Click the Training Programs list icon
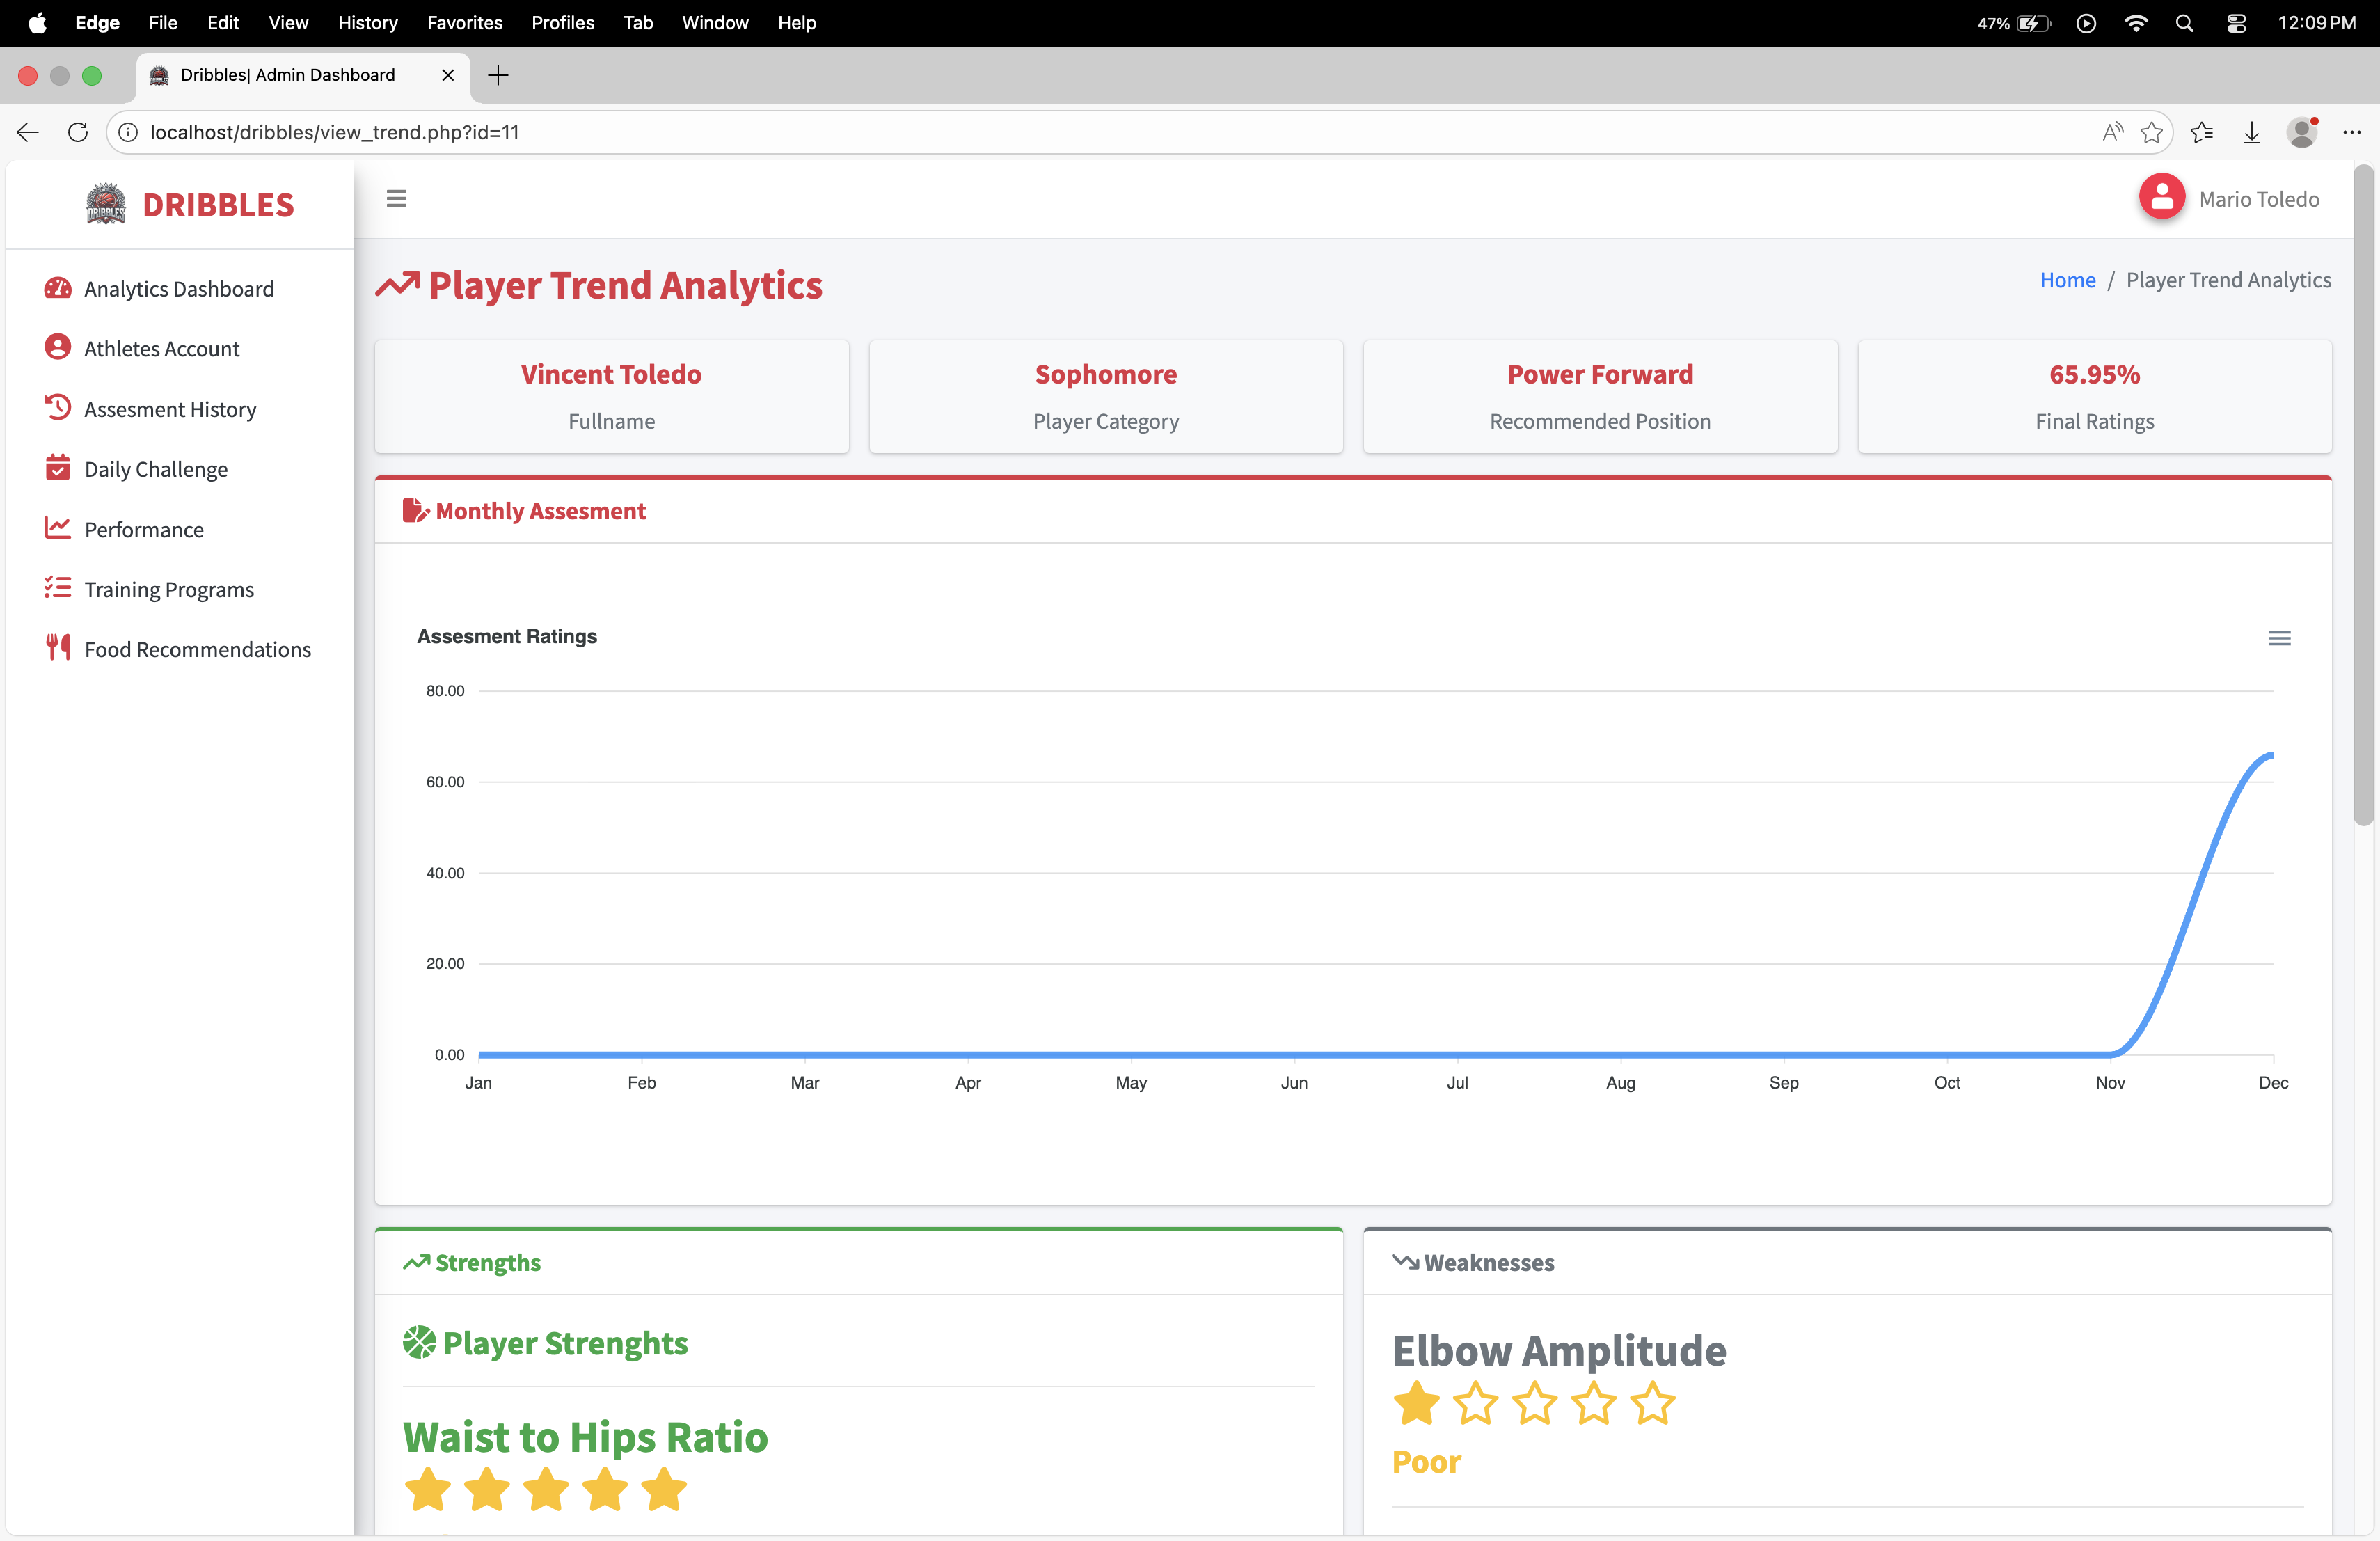2380x1541 pixels. (58, 588)
